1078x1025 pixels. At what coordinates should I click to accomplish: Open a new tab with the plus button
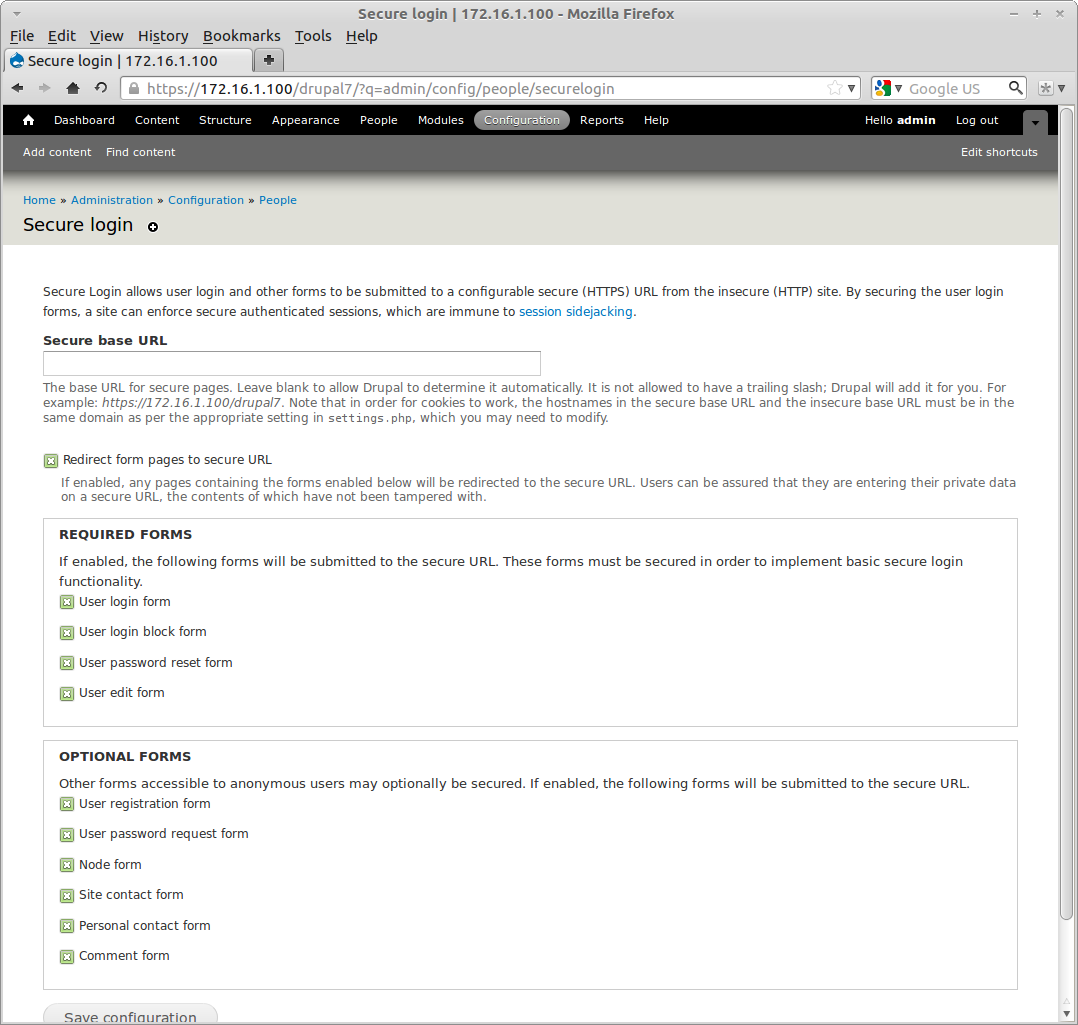click(269, 60)
